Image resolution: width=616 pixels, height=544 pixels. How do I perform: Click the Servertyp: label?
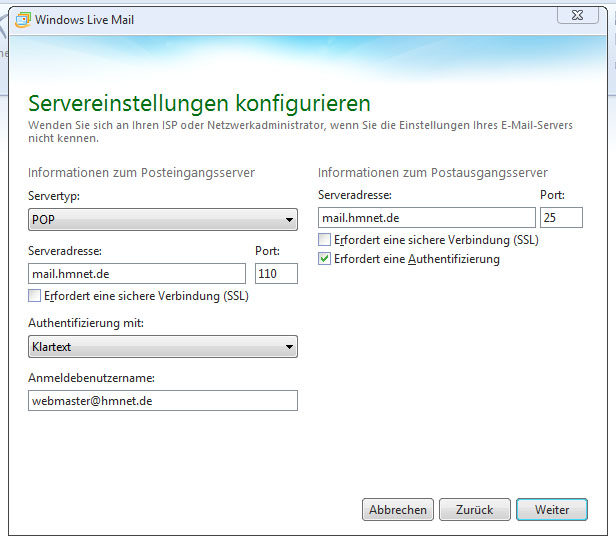(x=54, y=196)
